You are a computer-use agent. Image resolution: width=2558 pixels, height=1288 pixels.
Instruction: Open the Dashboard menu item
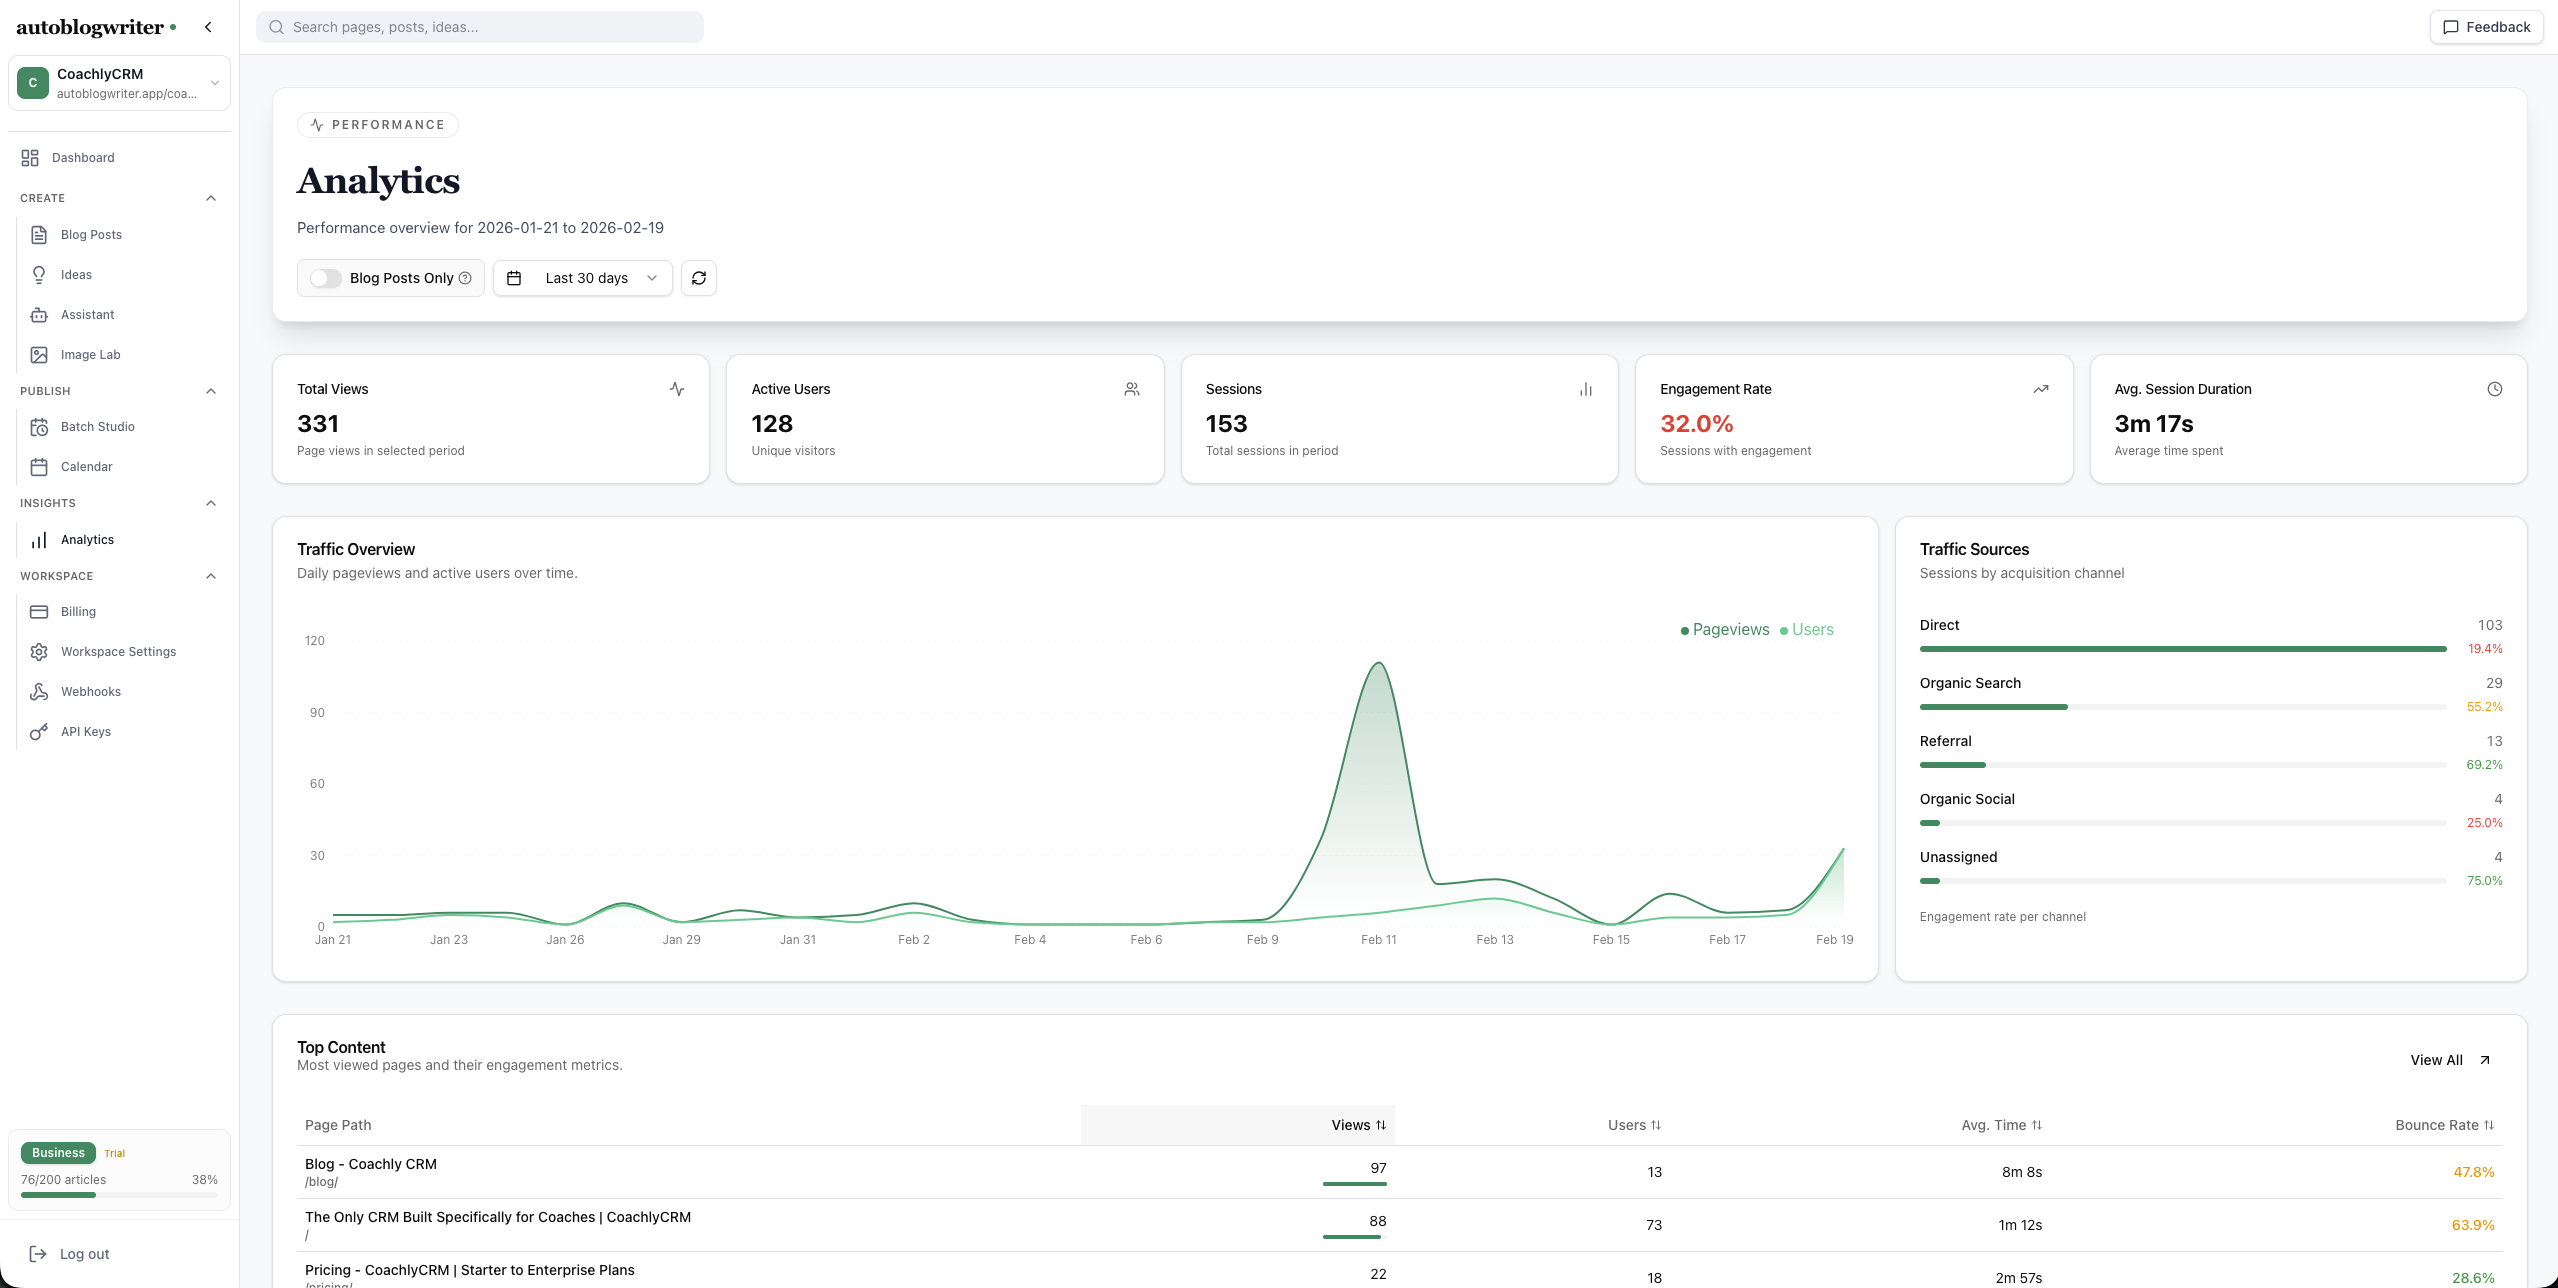(x=83, y=158)
